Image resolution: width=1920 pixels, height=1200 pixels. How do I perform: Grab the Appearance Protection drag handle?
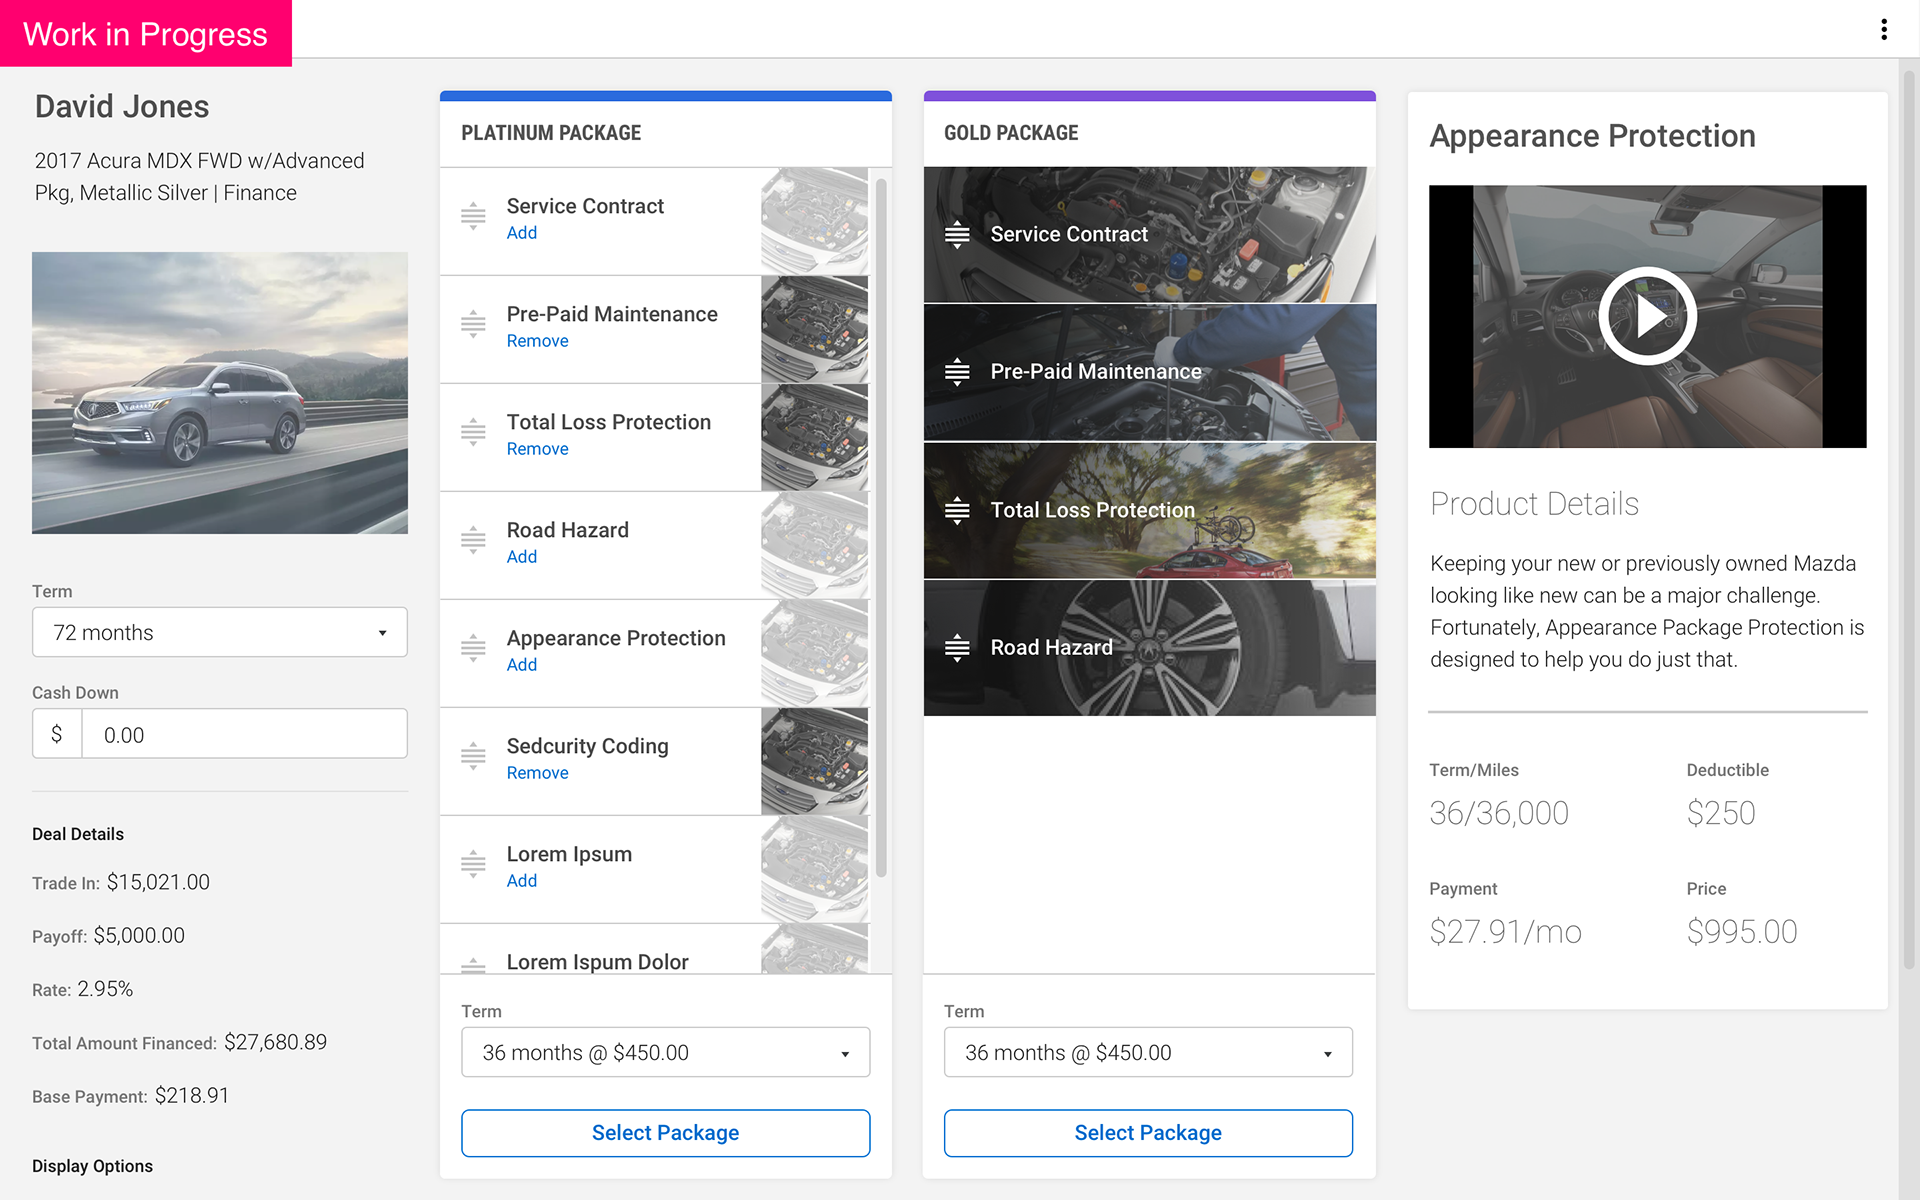pos(473,649)
